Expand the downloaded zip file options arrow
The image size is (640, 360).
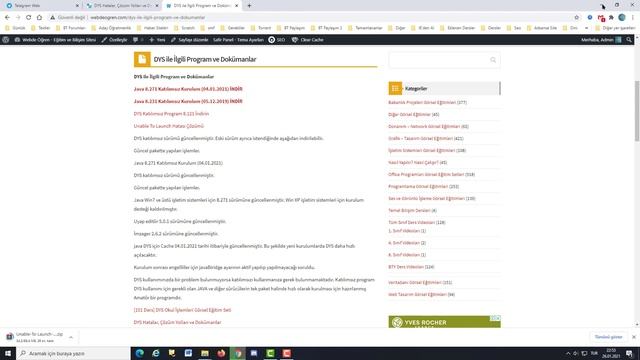point(71,337)
